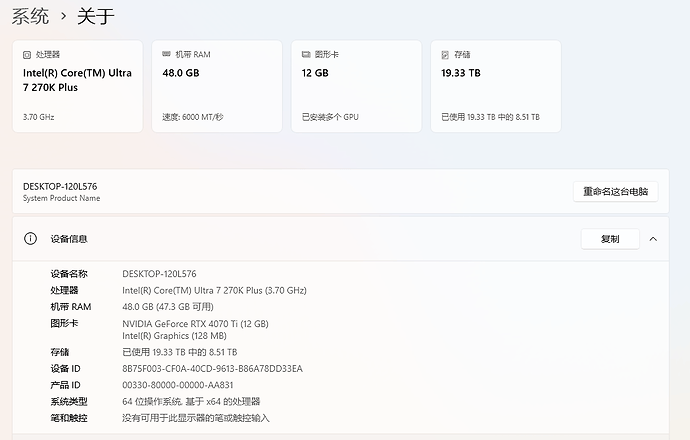The width and height of the screenshot is (690, 440).
Task: Click the 产品 ID row label
Action: click(66, 385)
